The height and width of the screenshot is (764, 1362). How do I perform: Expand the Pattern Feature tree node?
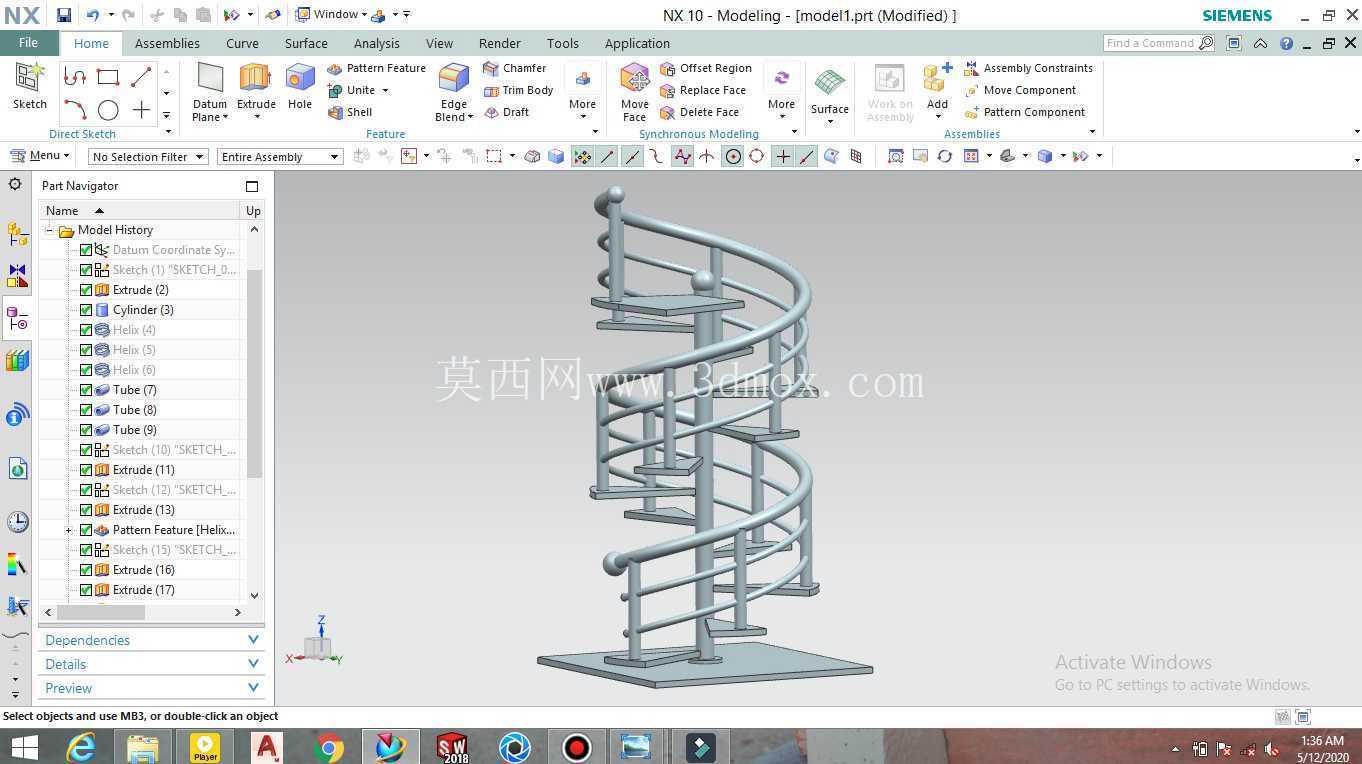pyautogui.click(x=68, y=530)
